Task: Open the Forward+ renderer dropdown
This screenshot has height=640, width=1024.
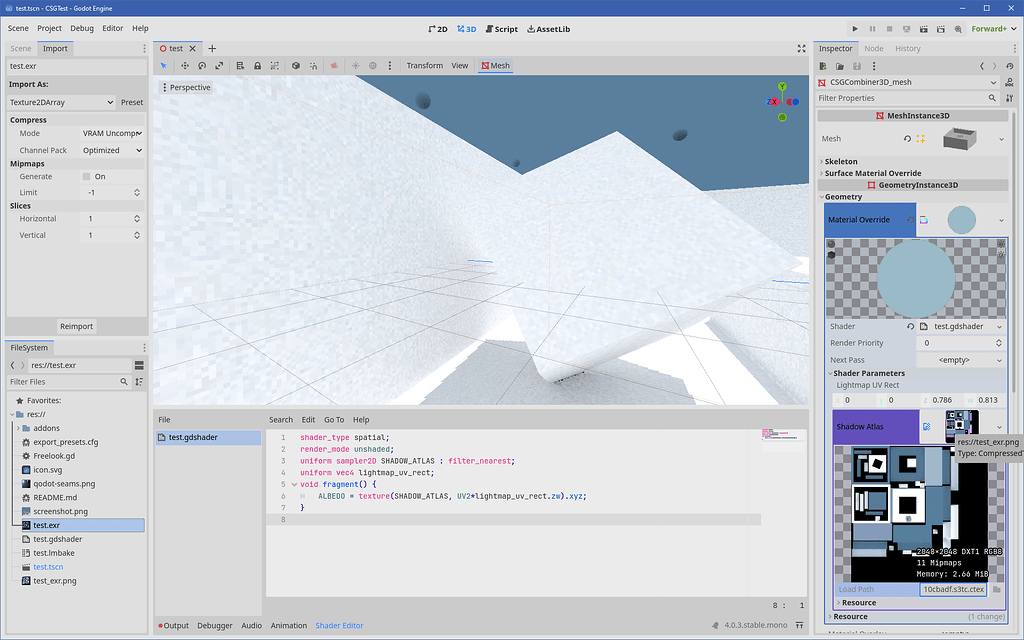Action: click(x=988, y=28)
